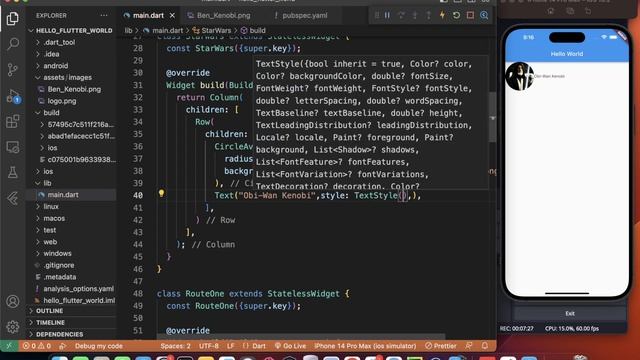The image size is (640, 360).
Task: Stop the debug session
Action: 470,15
